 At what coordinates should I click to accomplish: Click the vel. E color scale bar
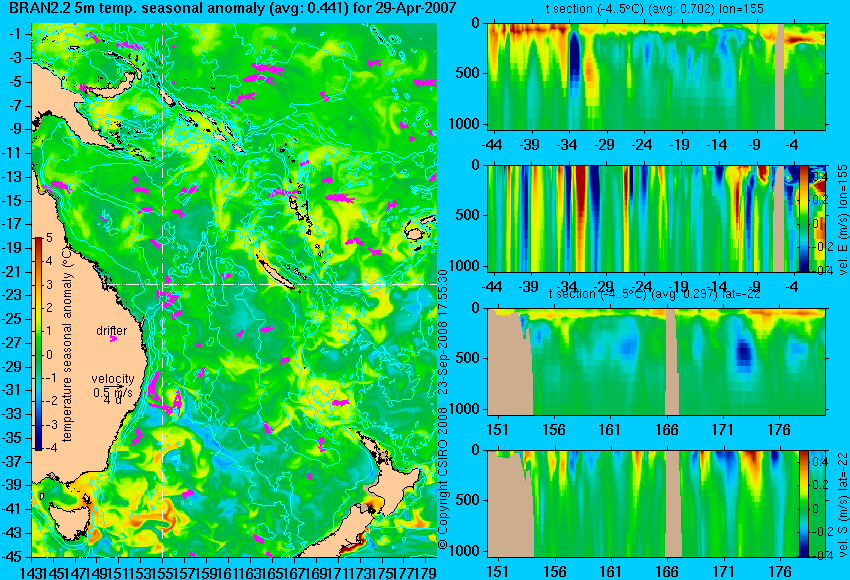(x=803, y=218)
